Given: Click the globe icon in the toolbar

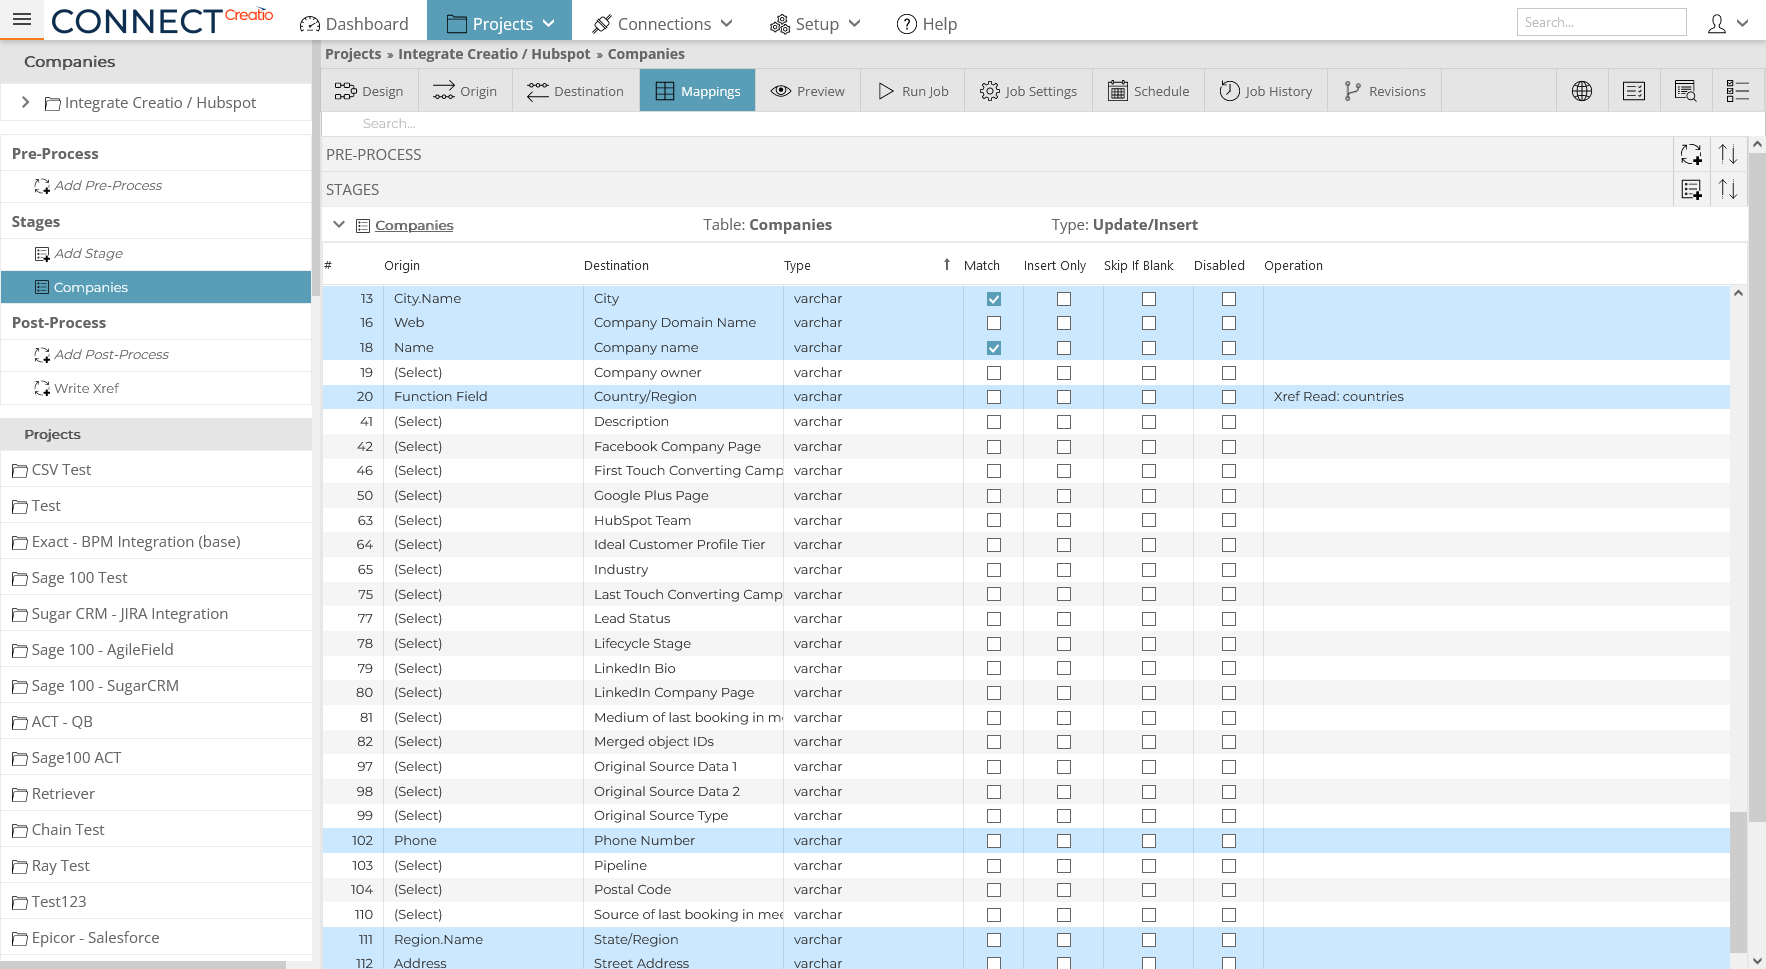Looking at the screenshot, I should (1581, 90).
